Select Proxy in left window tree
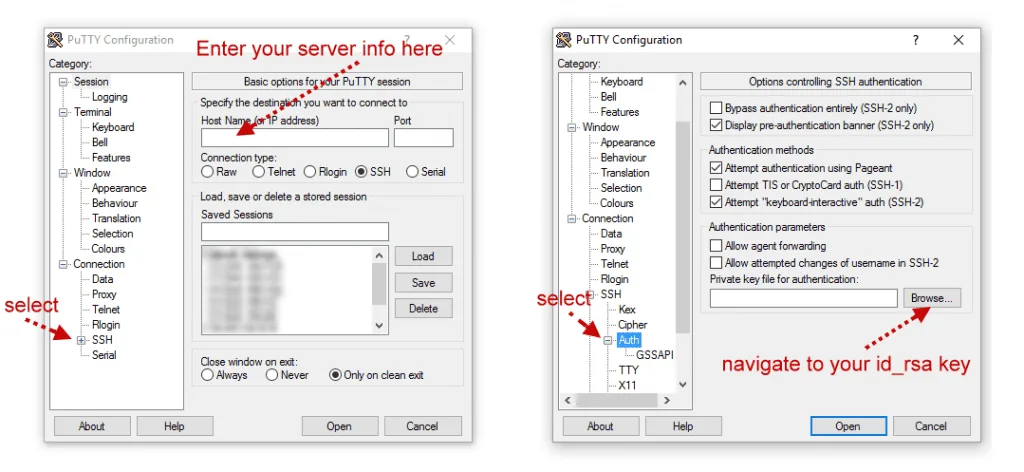The height and width of the screenshot is (472, 1024). click(104, 294)
